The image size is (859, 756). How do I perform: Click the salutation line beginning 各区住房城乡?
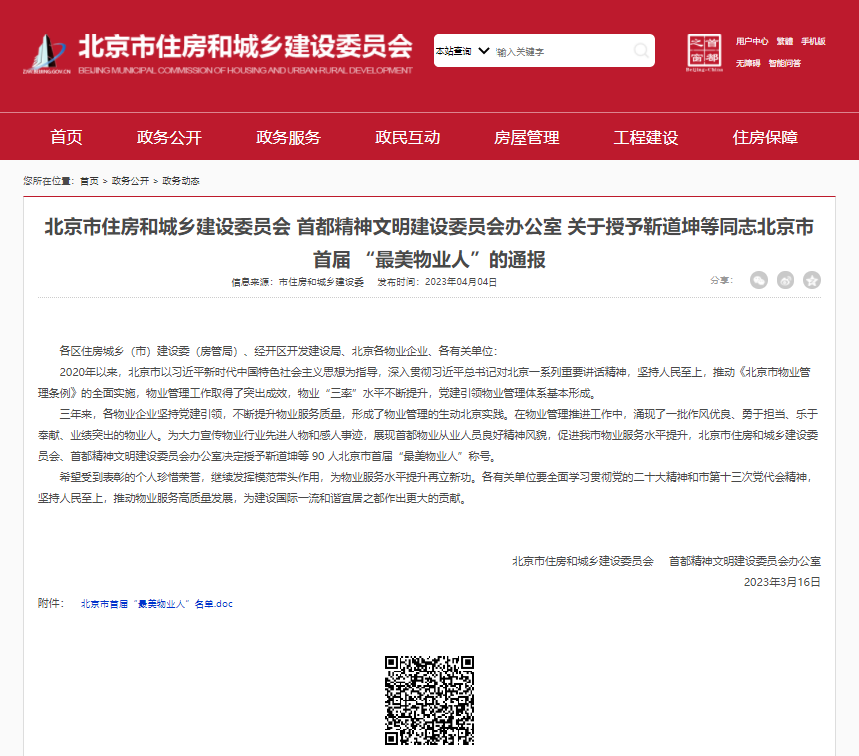click(278, 351)
